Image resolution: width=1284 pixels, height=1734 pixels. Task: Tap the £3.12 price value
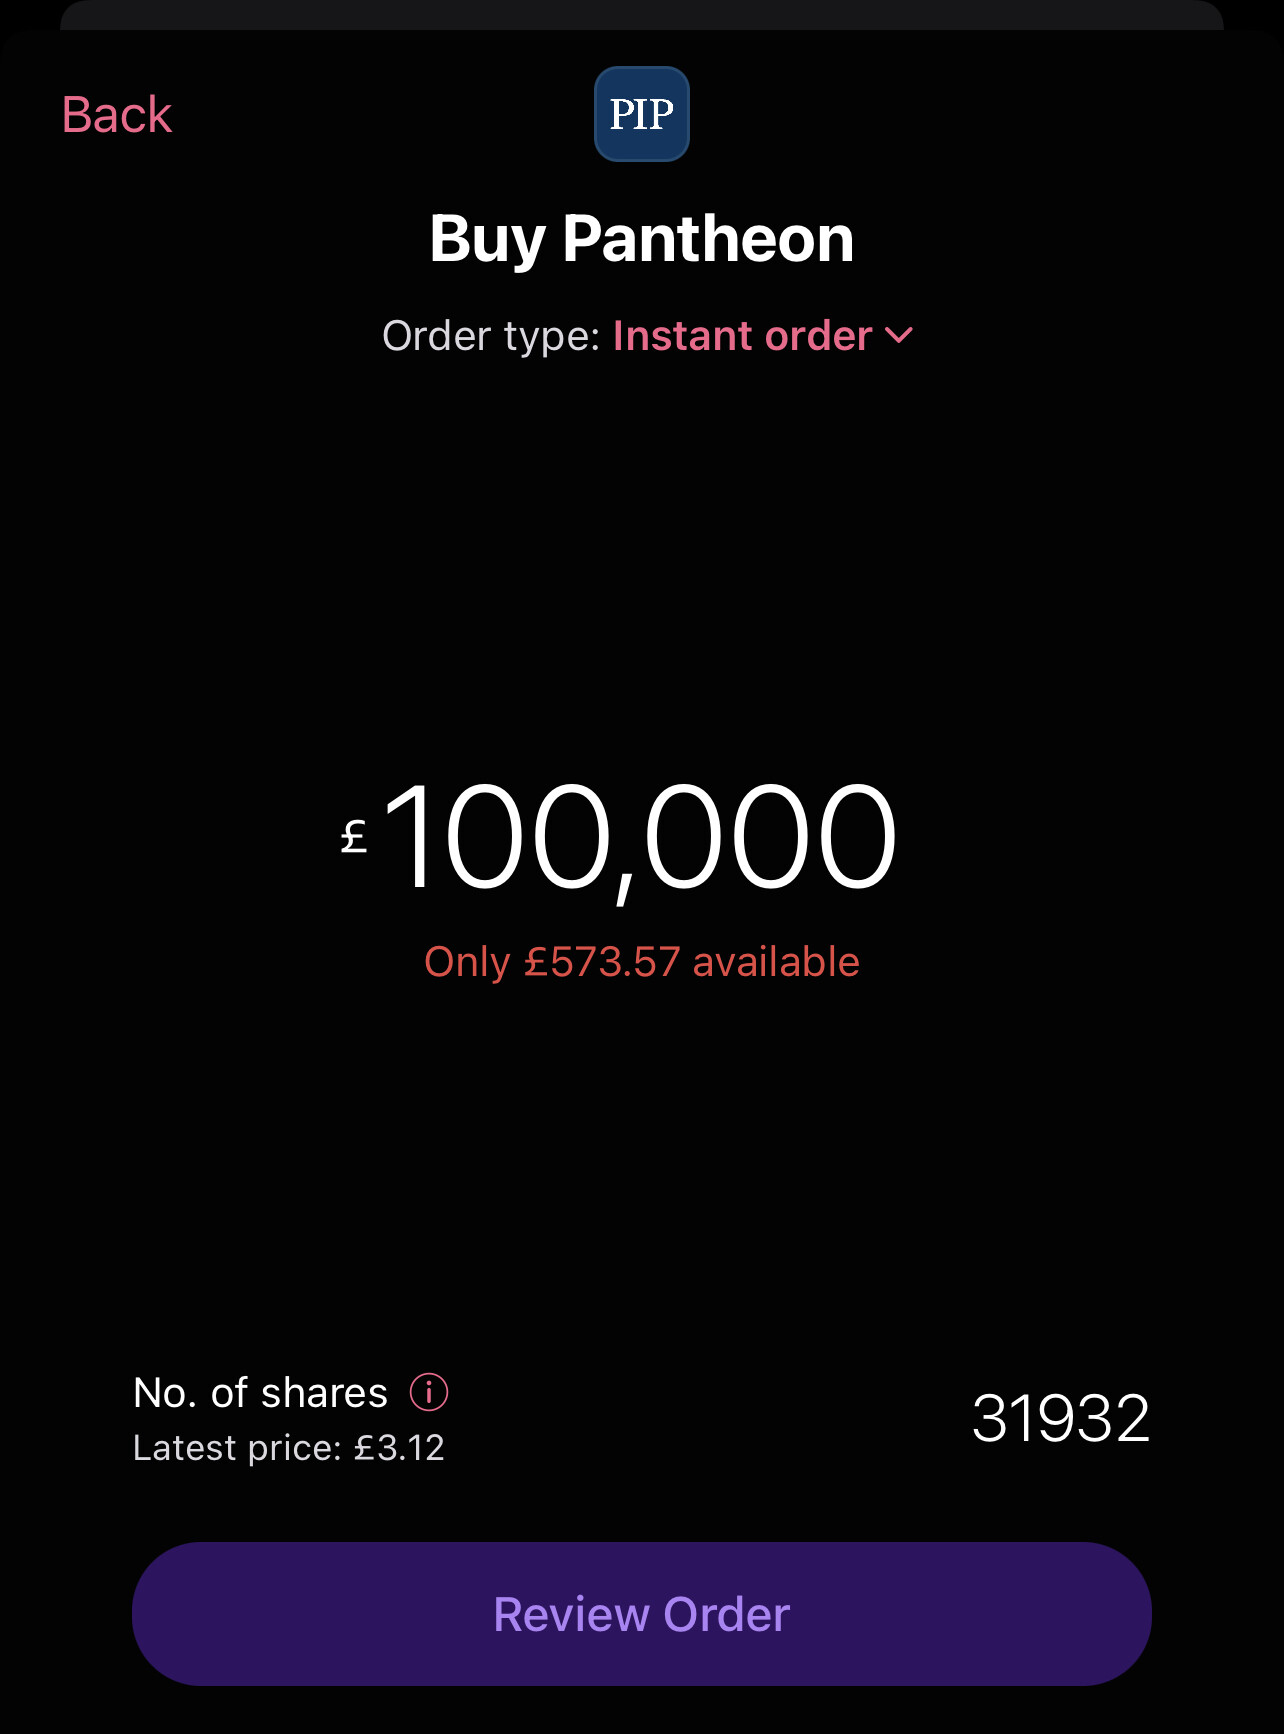[399, 1448]
